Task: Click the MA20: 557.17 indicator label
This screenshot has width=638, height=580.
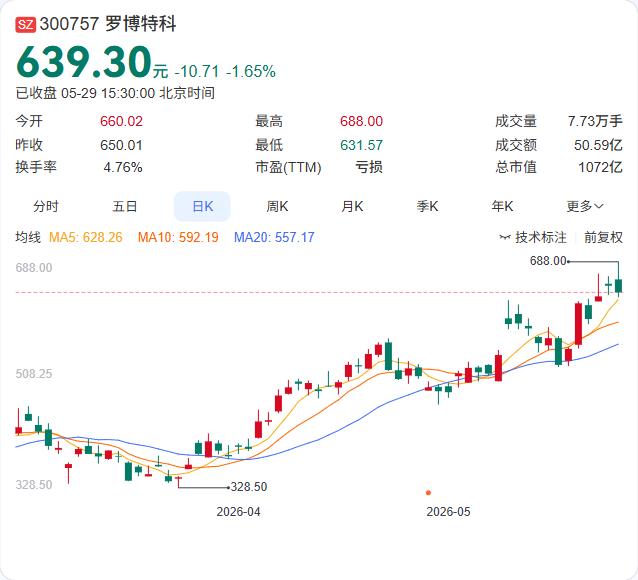Action: 274,237
